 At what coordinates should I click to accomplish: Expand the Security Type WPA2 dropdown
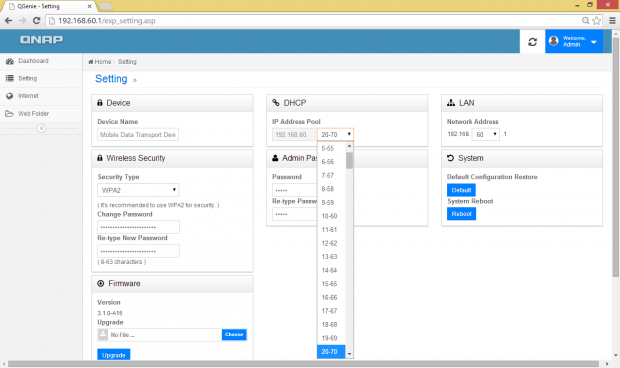(x=138, y=190)
